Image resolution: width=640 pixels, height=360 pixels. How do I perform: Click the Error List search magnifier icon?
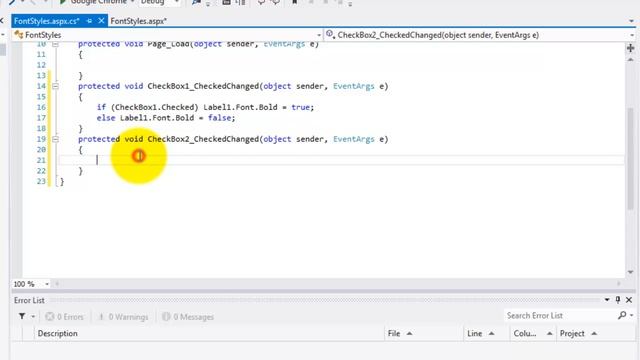(622, 315)
